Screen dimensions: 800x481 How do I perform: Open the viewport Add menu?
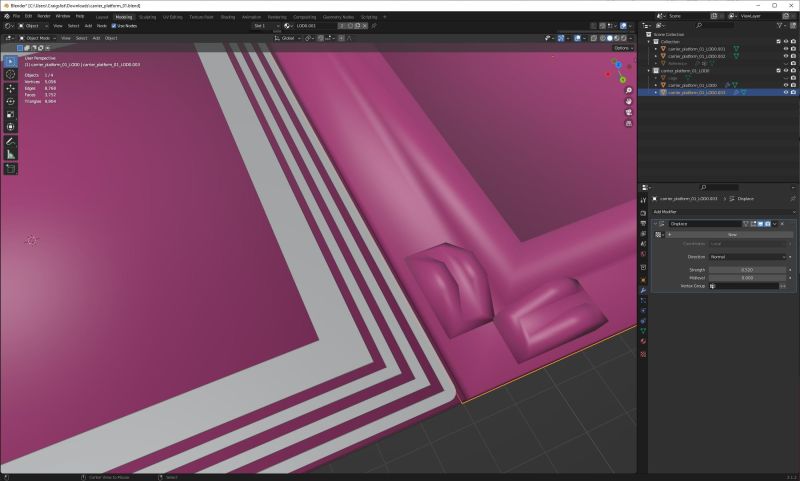coord(96,38)
